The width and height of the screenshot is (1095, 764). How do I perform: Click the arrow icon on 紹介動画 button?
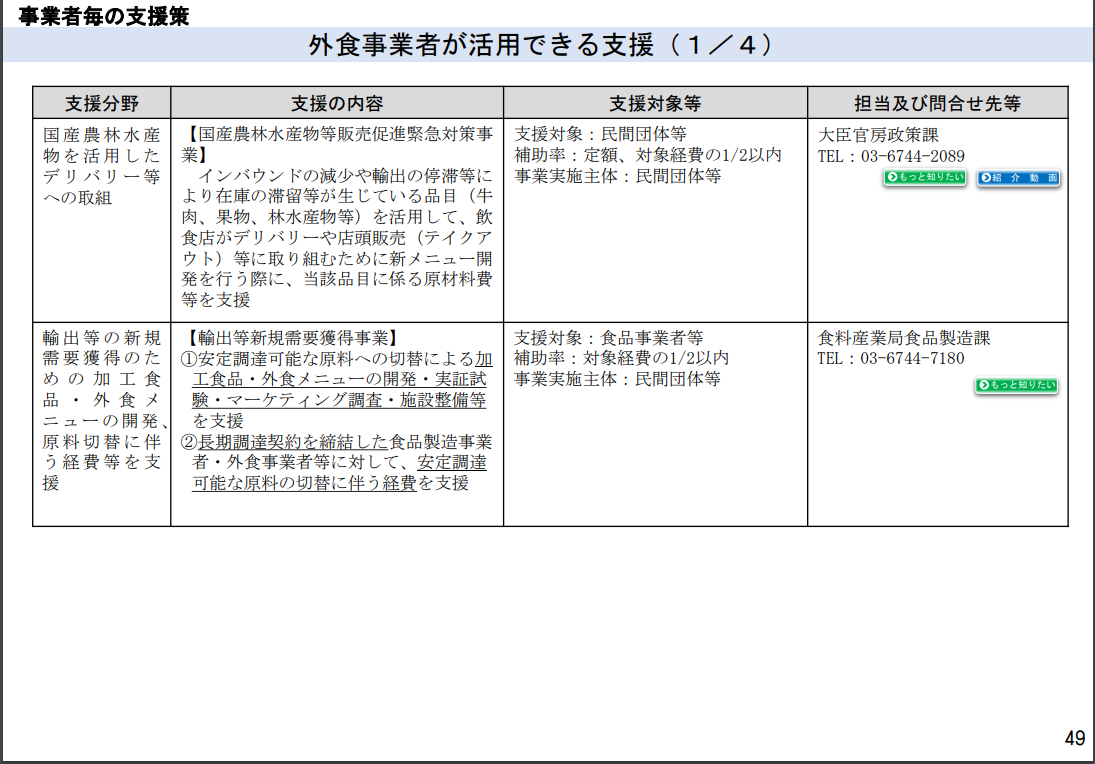pos(986,178)
